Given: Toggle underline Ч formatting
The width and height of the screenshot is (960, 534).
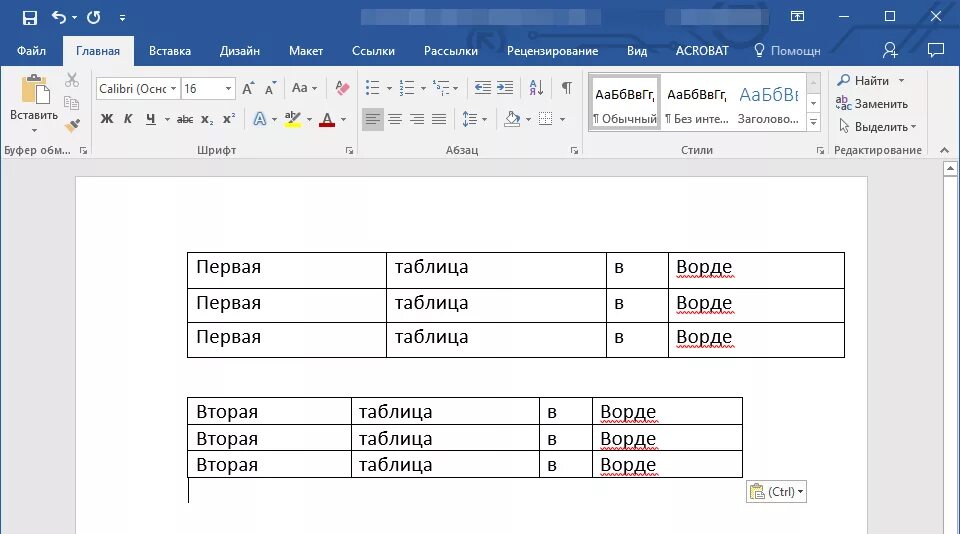Looking at the screenshot, I should (x=151, y=119).
